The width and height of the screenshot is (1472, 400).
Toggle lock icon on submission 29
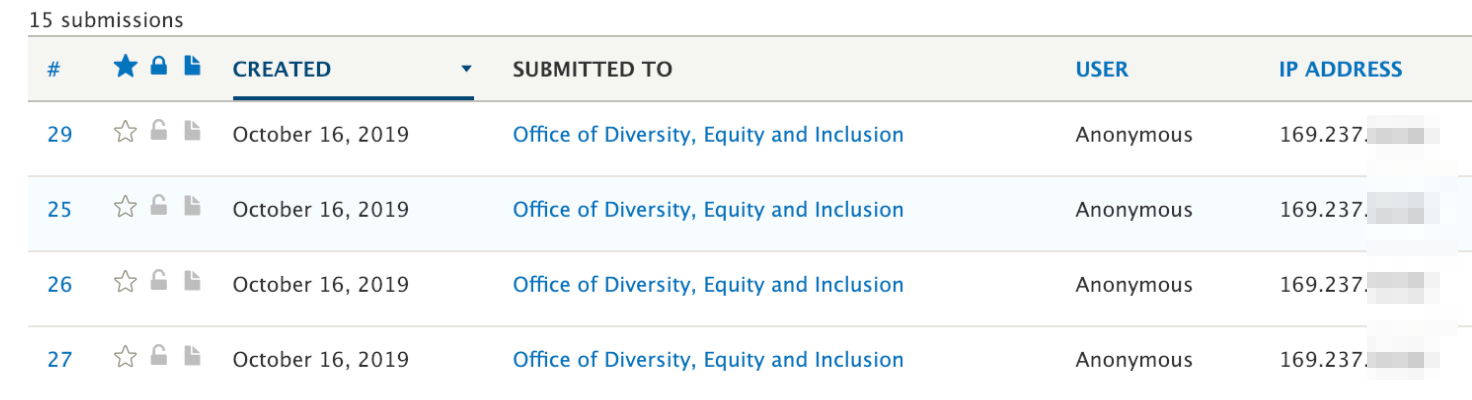click(x=158, y=131)
